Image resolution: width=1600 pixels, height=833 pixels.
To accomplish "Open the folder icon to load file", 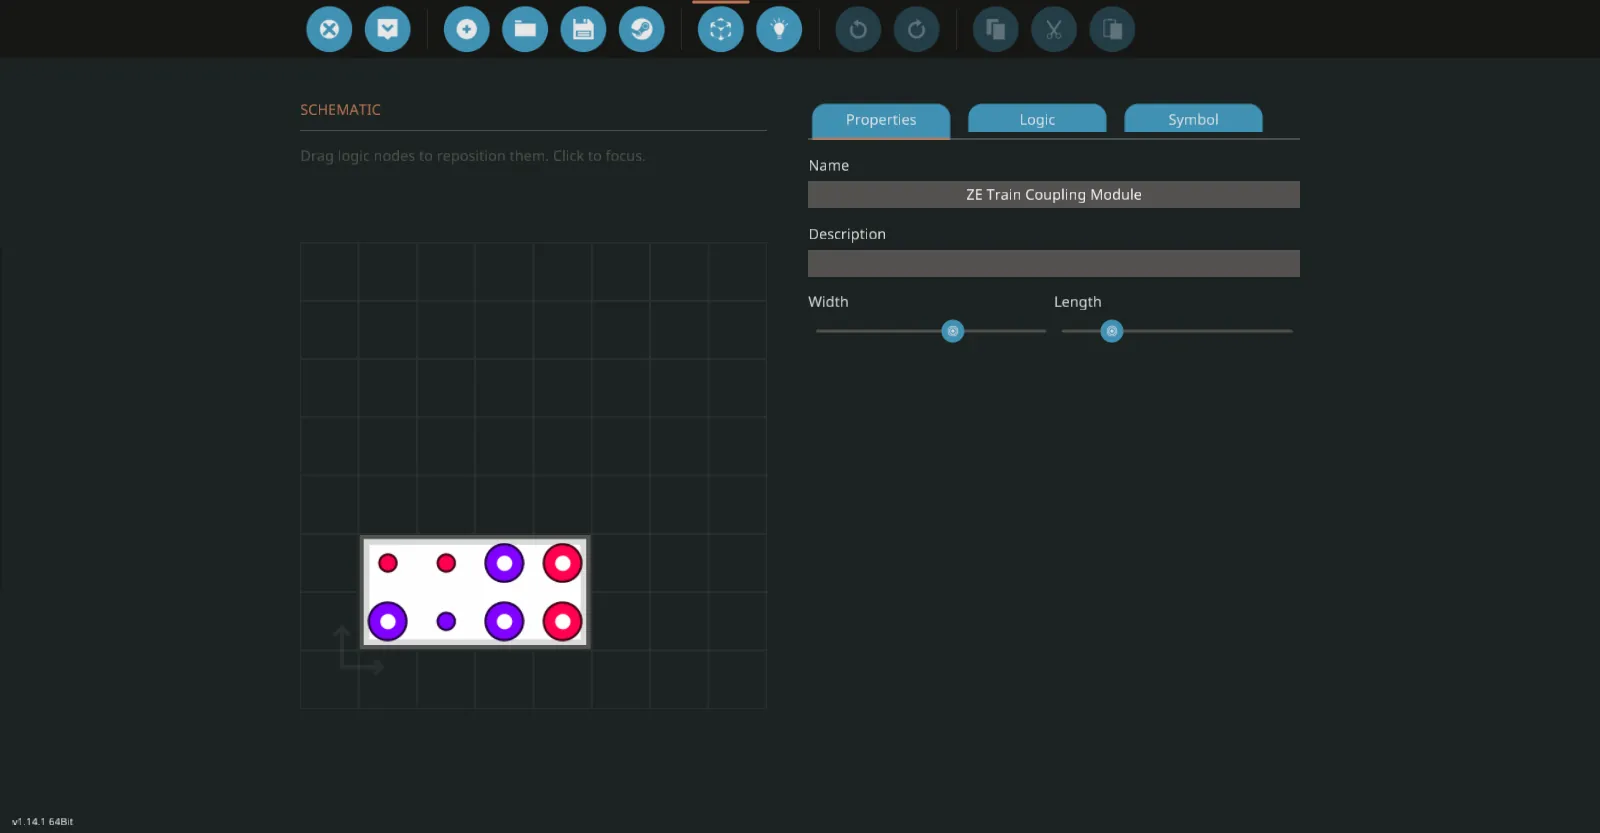I will click(x=525, y=29).
